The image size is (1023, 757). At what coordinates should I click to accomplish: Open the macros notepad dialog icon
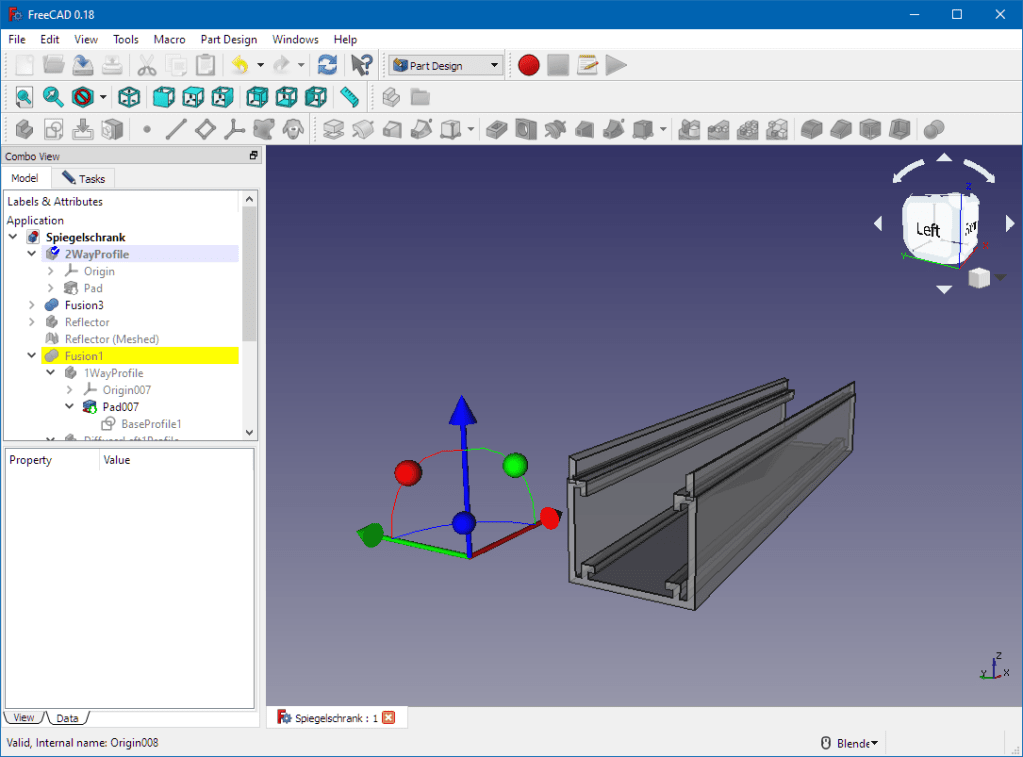[x=587, y=65]
